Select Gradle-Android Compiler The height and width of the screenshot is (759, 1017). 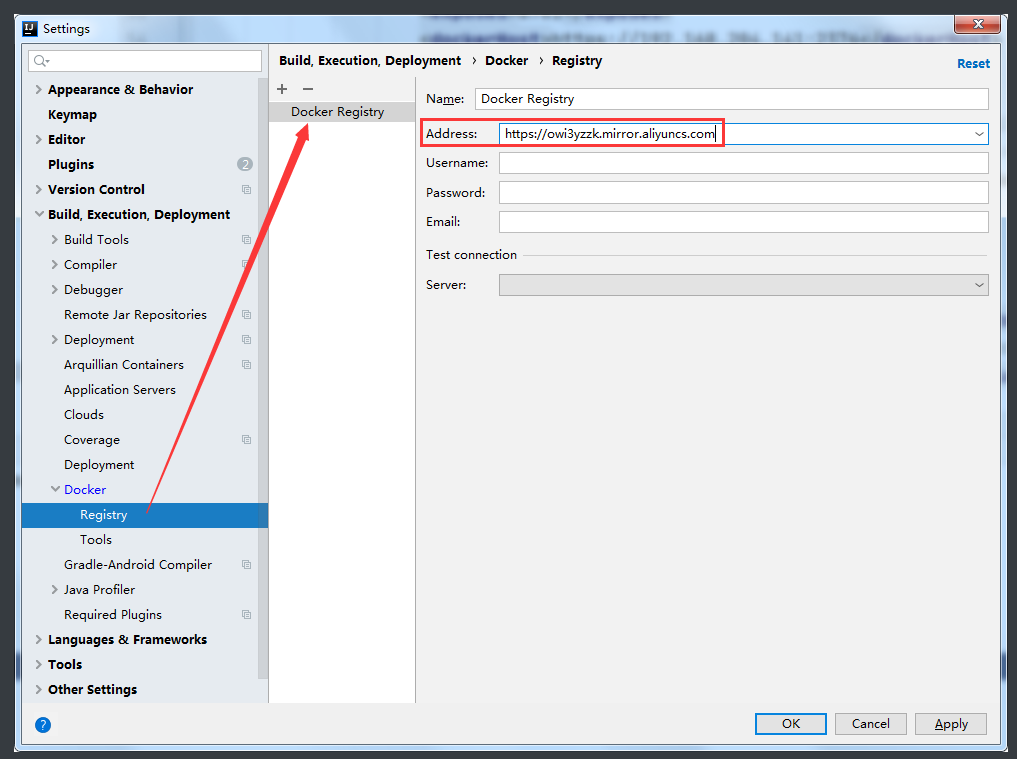tap(138, 565)
